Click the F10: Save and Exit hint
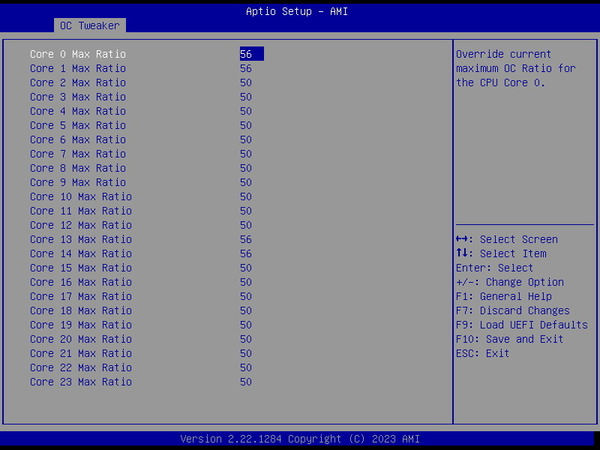Viewport: 600px width, 450px height. pyautogui.click(x=509, y=339)
